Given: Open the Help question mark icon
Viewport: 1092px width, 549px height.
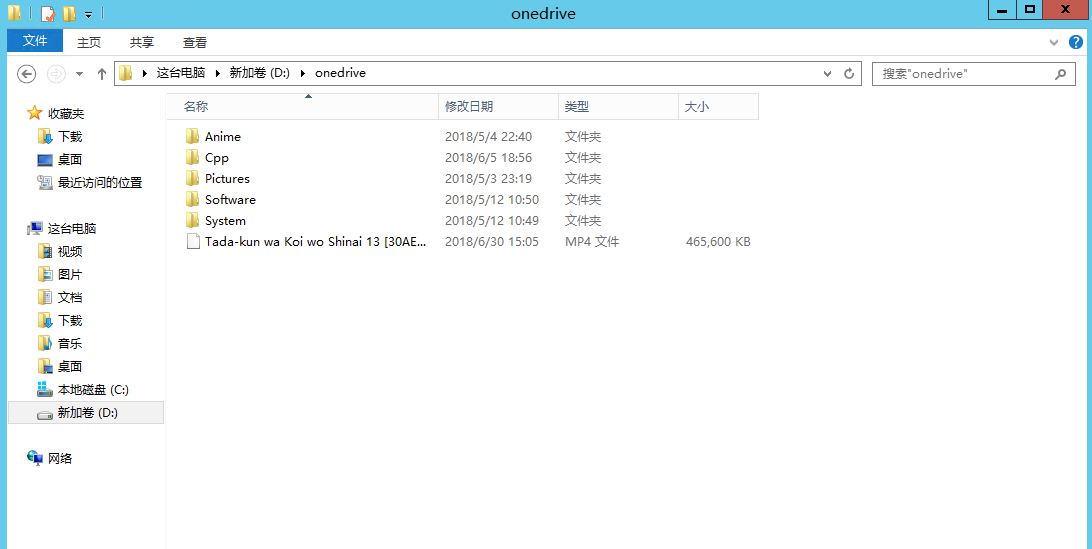Looking at the screenshot, I should click(x=1076, y=42).
